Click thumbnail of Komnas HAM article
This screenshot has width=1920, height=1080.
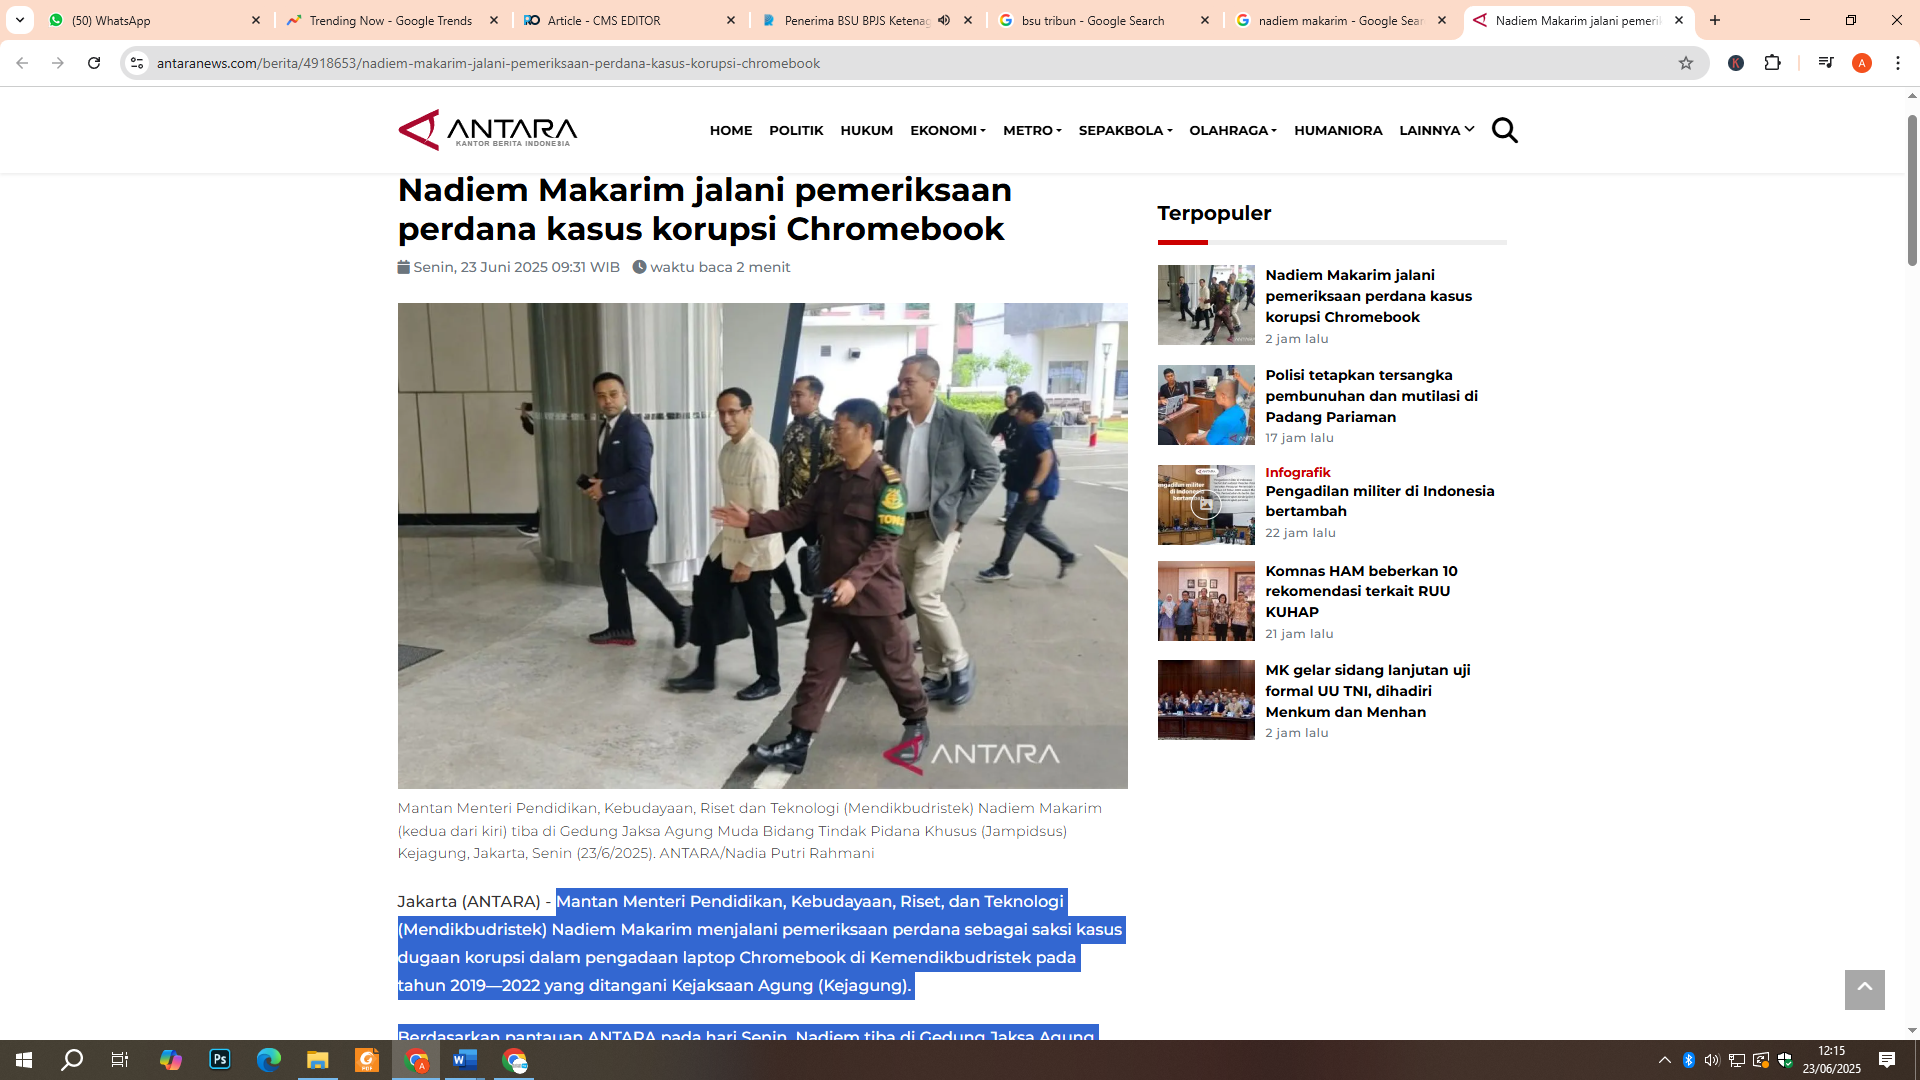click(1206, 601)
